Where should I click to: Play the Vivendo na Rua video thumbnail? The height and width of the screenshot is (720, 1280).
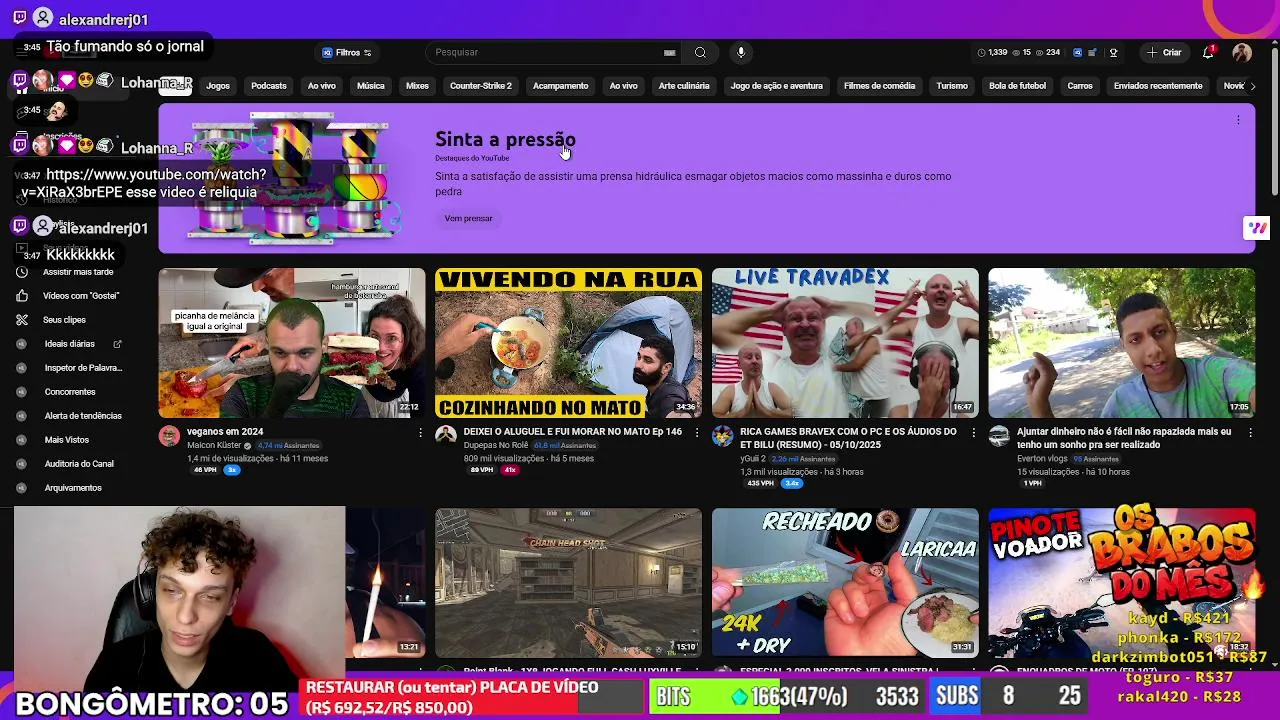(x=568, y=343)
